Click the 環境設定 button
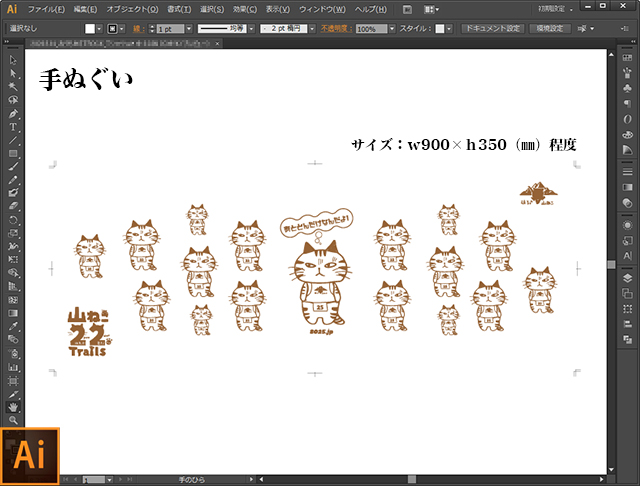The height and width of the screenshot is (486, 640). click(550, 29)
